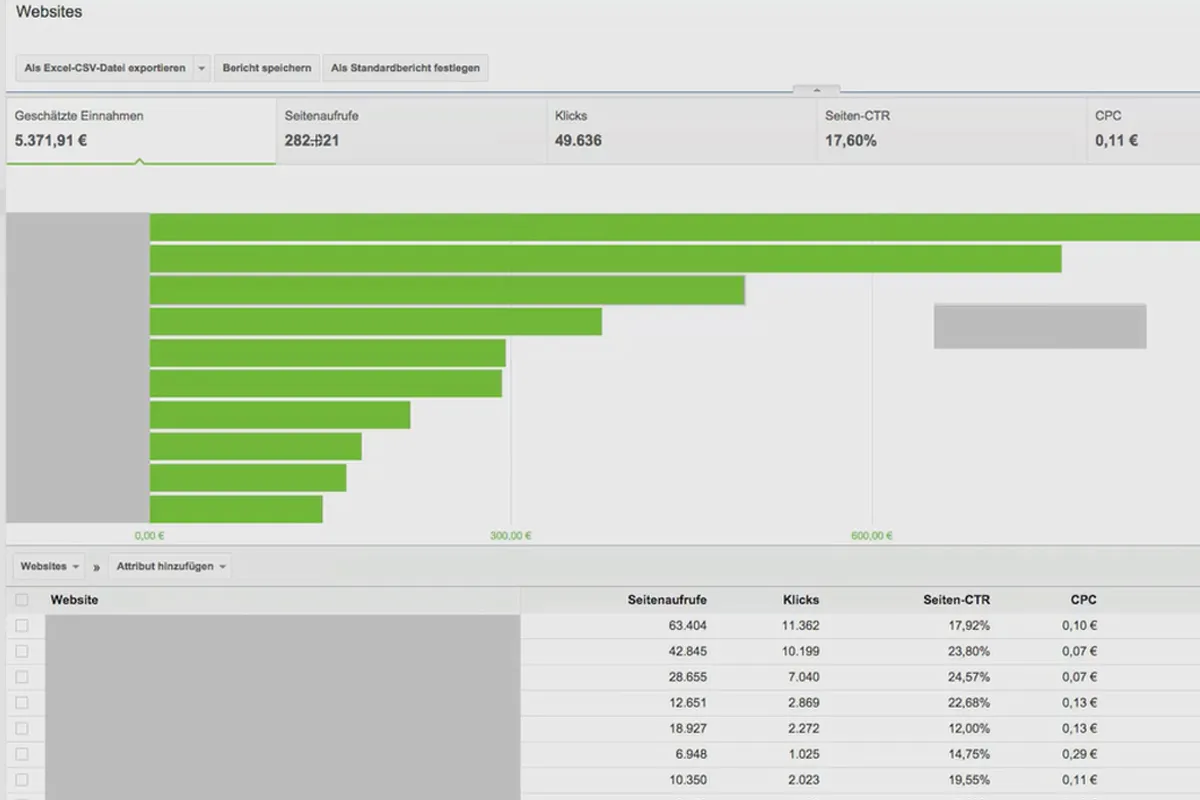
Task: Check the row with 12.651 Seitenaufrufe
Action: click(22, 703)
